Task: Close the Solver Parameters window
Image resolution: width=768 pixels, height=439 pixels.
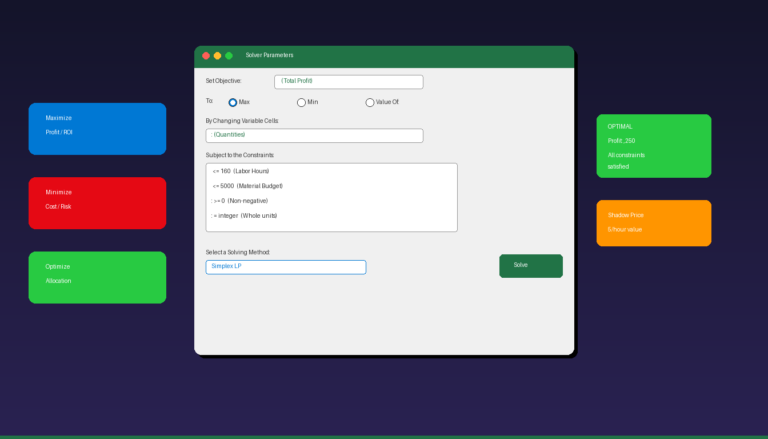Action: pyautogui.click(x=206, y=56)
